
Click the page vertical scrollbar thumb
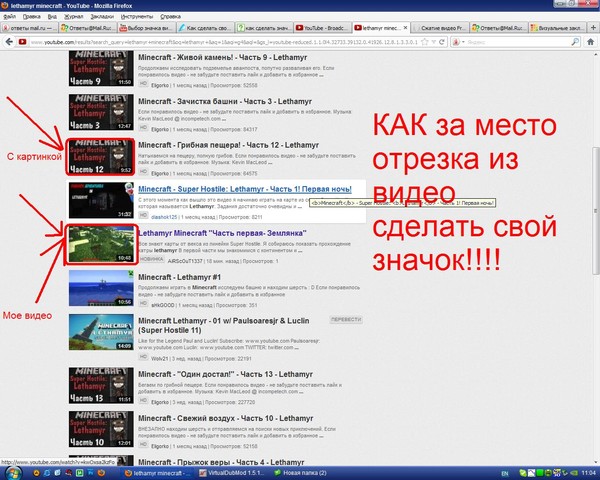pos(595,211)
